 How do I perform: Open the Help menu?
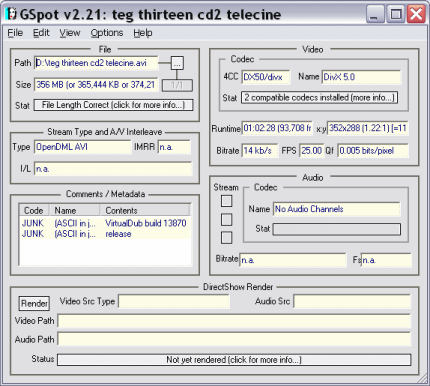[143, 33]
